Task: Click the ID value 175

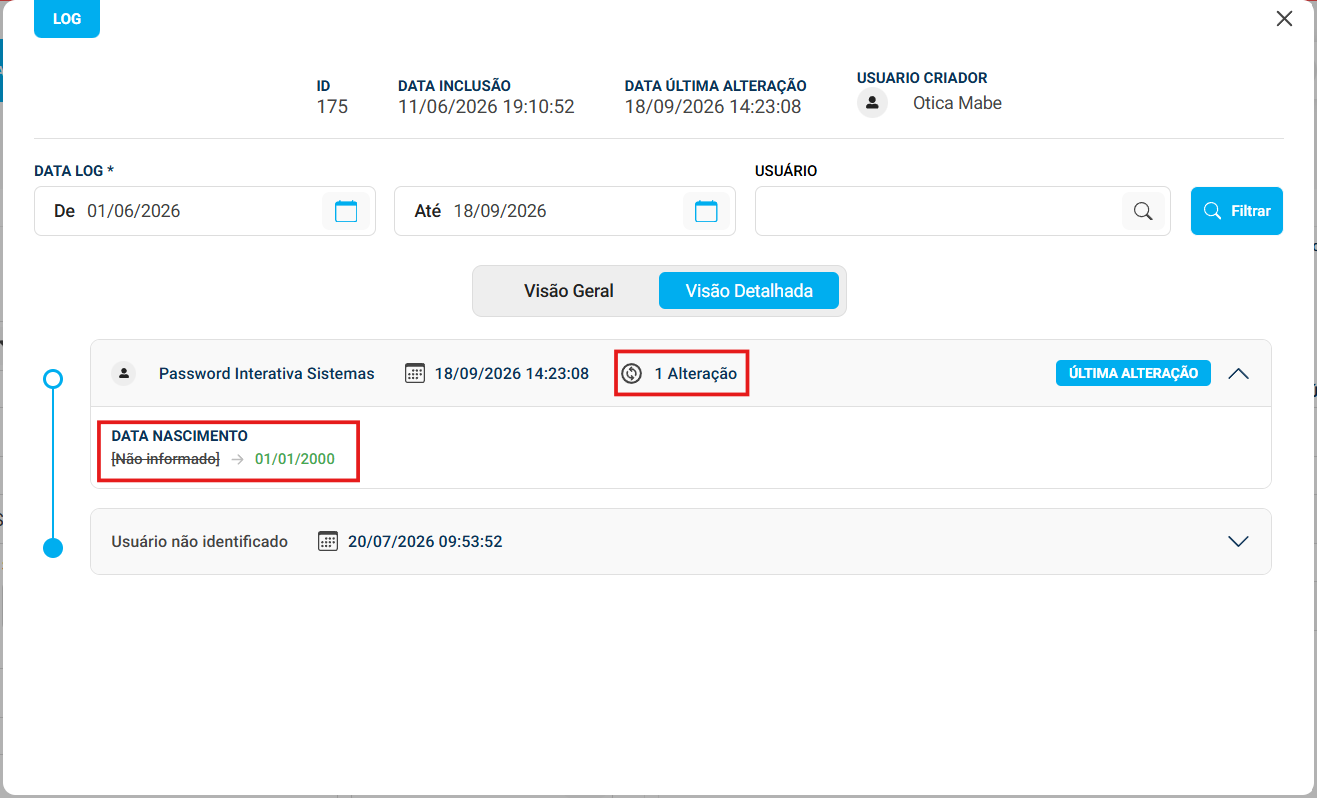Action: coord(332,107)
